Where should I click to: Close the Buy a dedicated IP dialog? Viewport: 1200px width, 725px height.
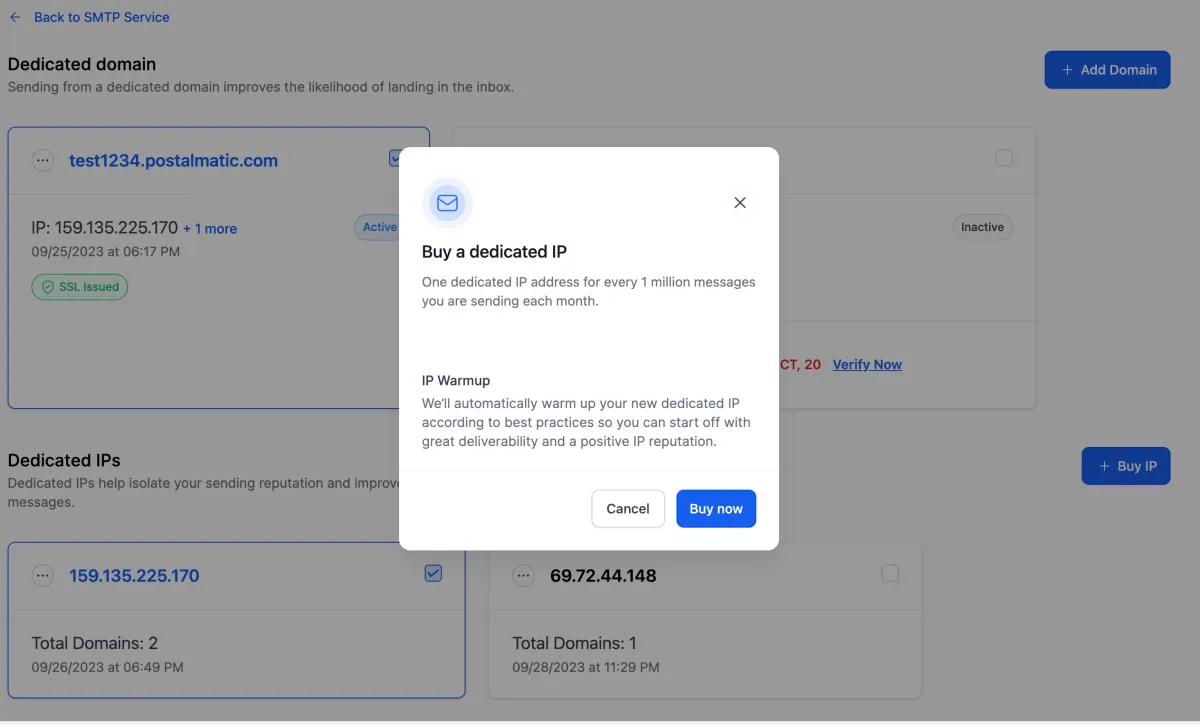[x=740, y=202]
